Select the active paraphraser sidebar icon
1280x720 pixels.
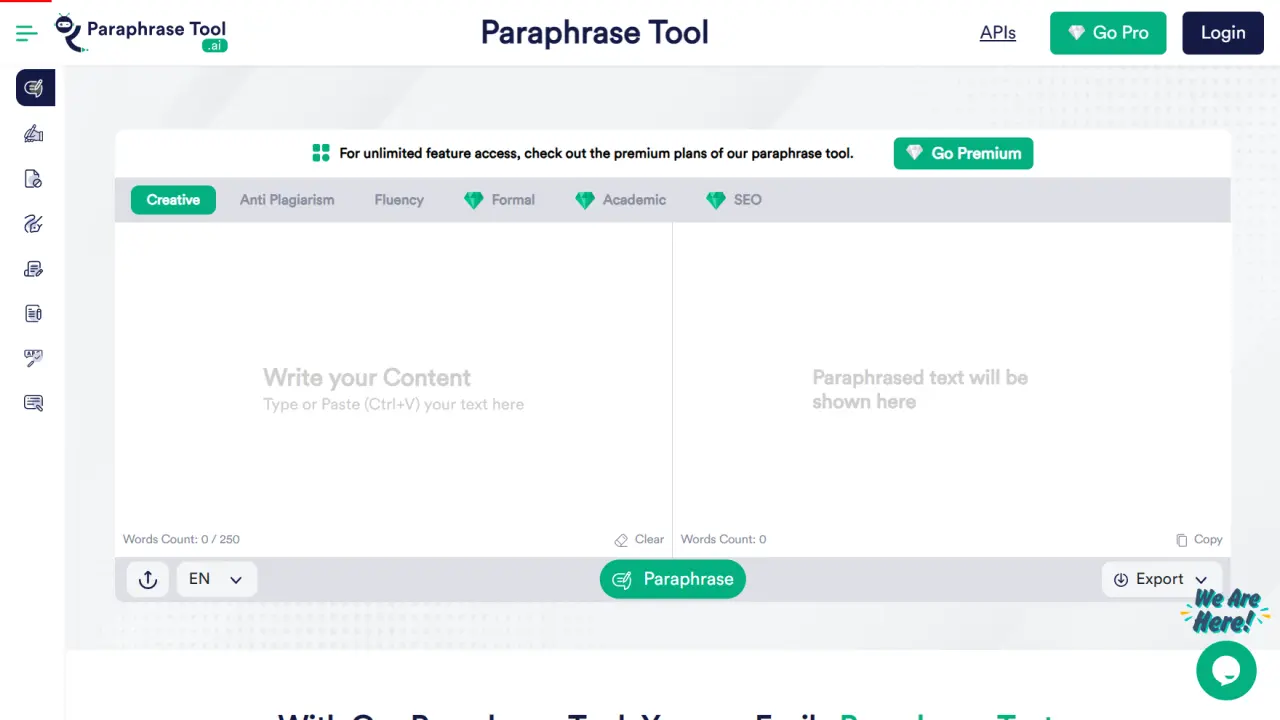point(35,88)
